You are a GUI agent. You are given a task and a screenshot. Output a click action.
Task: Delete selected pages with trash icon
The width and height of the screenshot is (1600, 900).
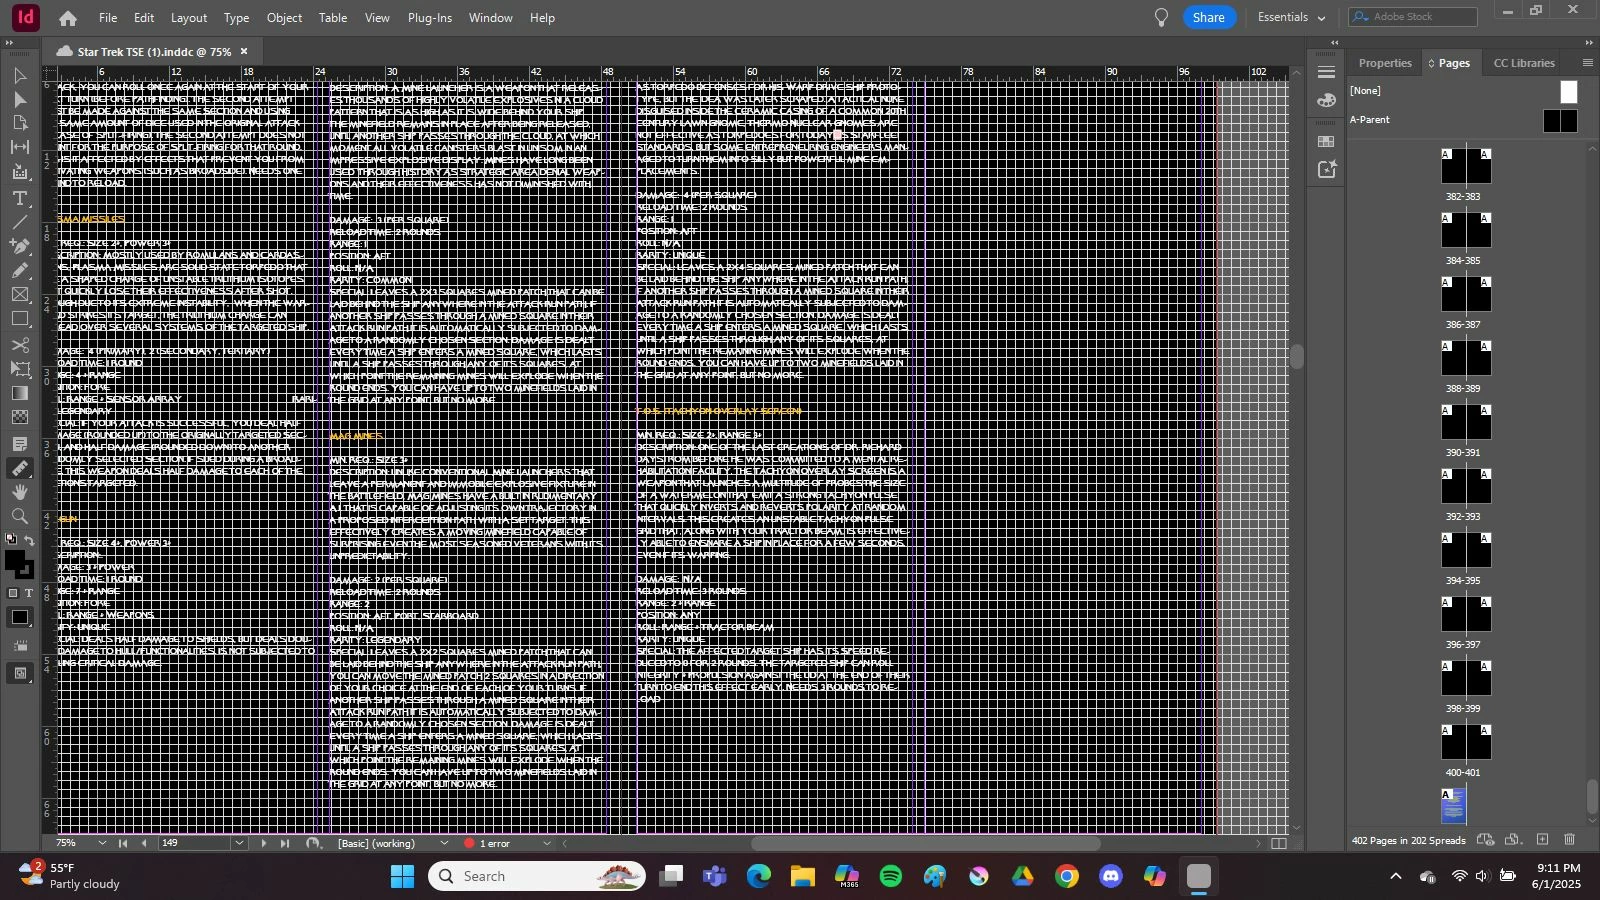1569,840
